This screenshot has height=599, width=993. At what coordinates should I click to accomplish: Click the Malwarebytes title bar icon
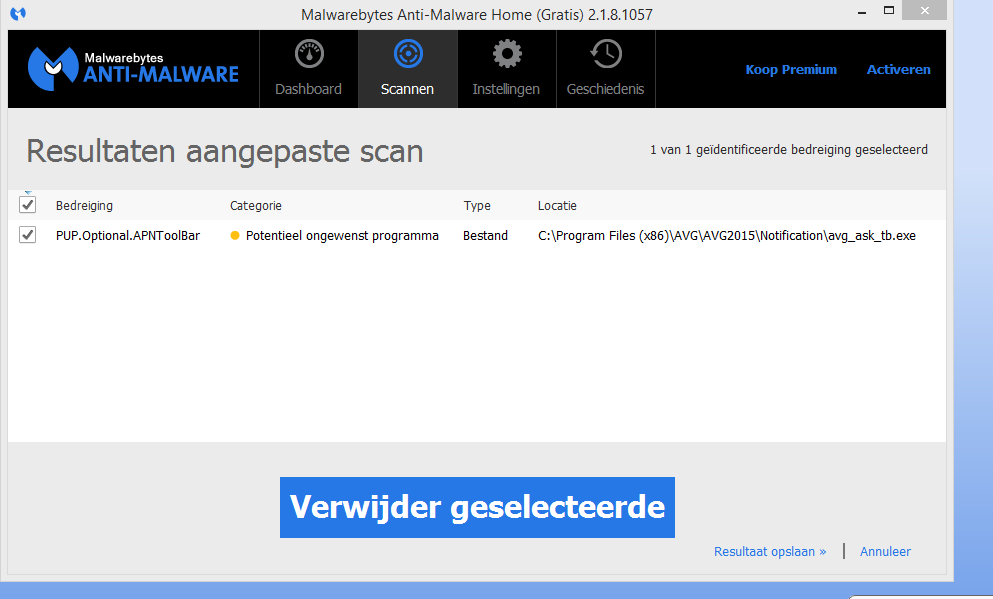[18, 13]
